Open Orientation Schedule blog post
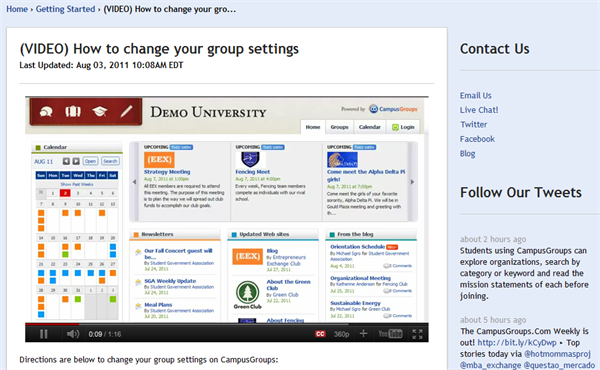 pyautogui.click(x=357, y=247)
